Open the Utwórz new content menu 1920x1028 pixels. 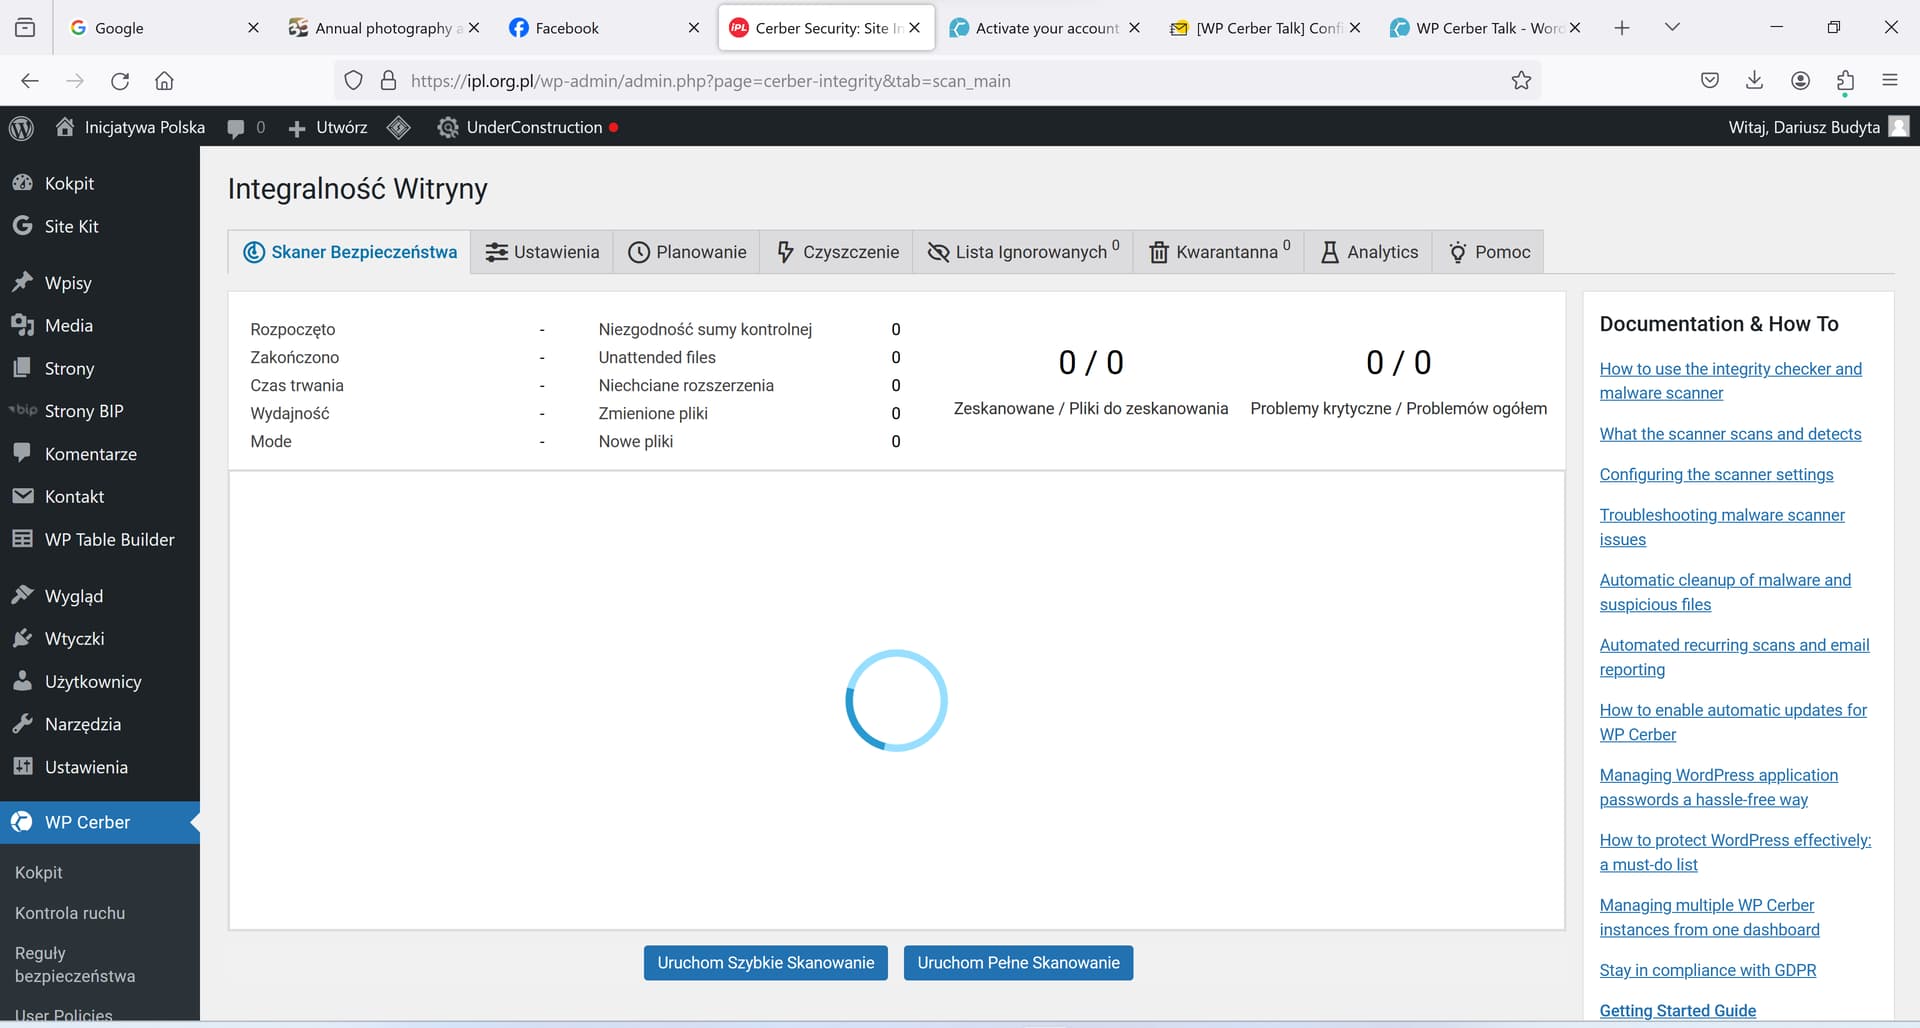click(x=329, y=127)
